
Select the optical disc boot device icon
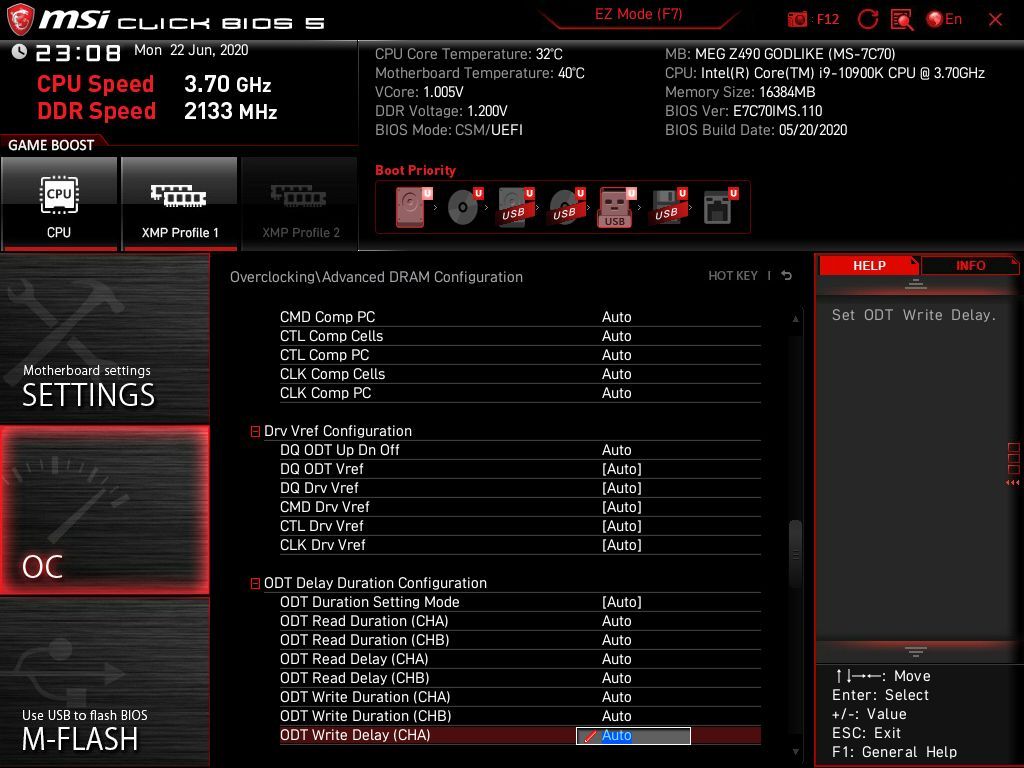tap(464, 207)
